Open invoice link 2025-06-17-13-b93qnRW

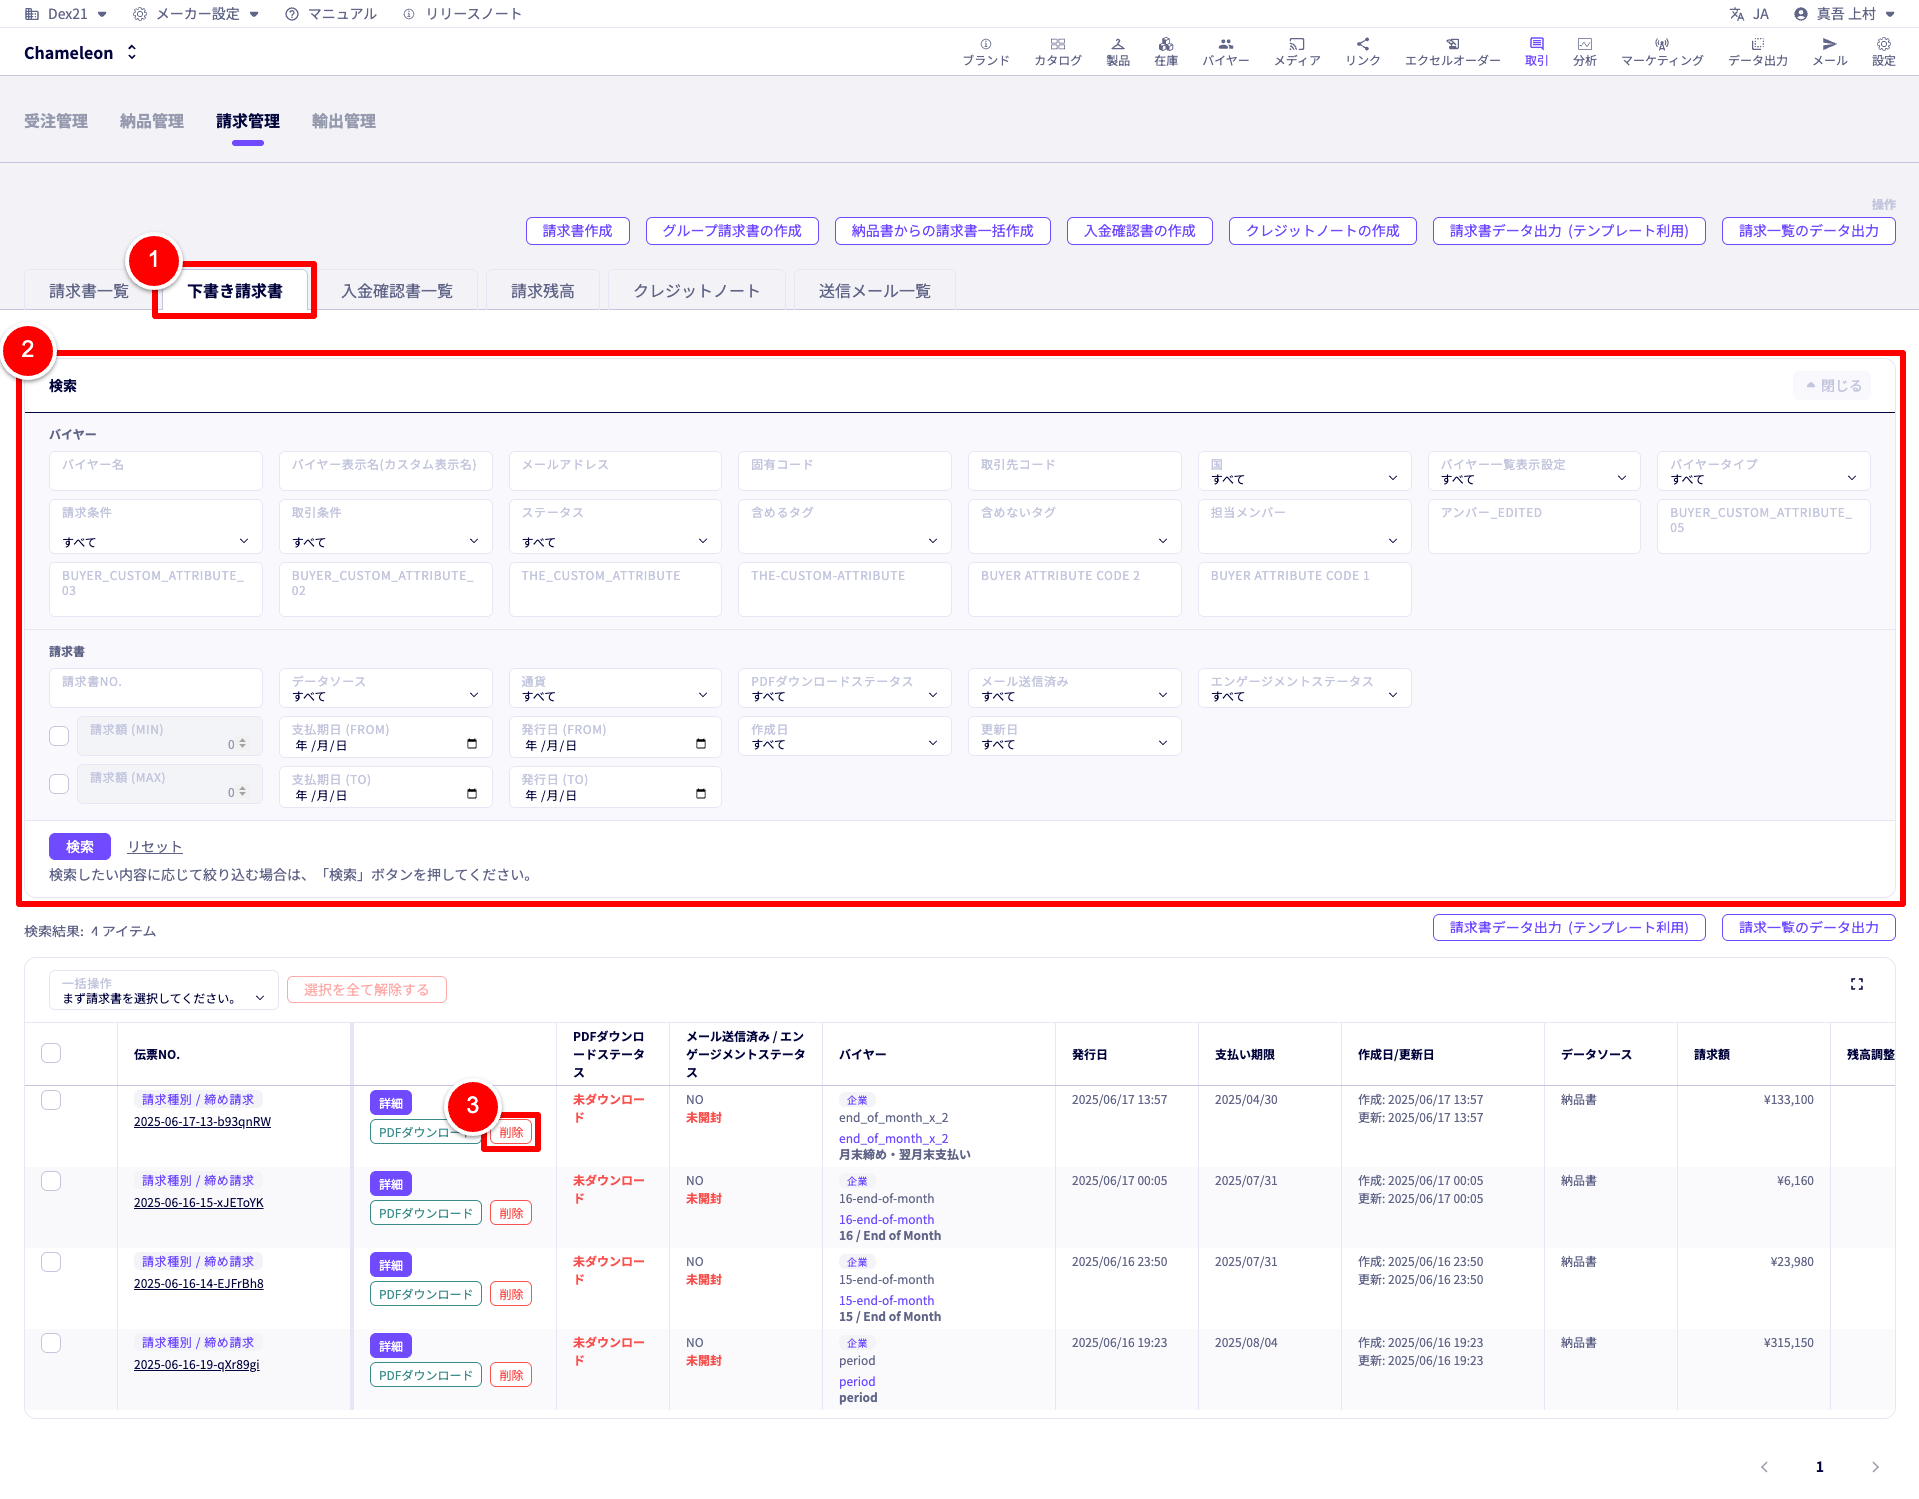point(202,1122)
